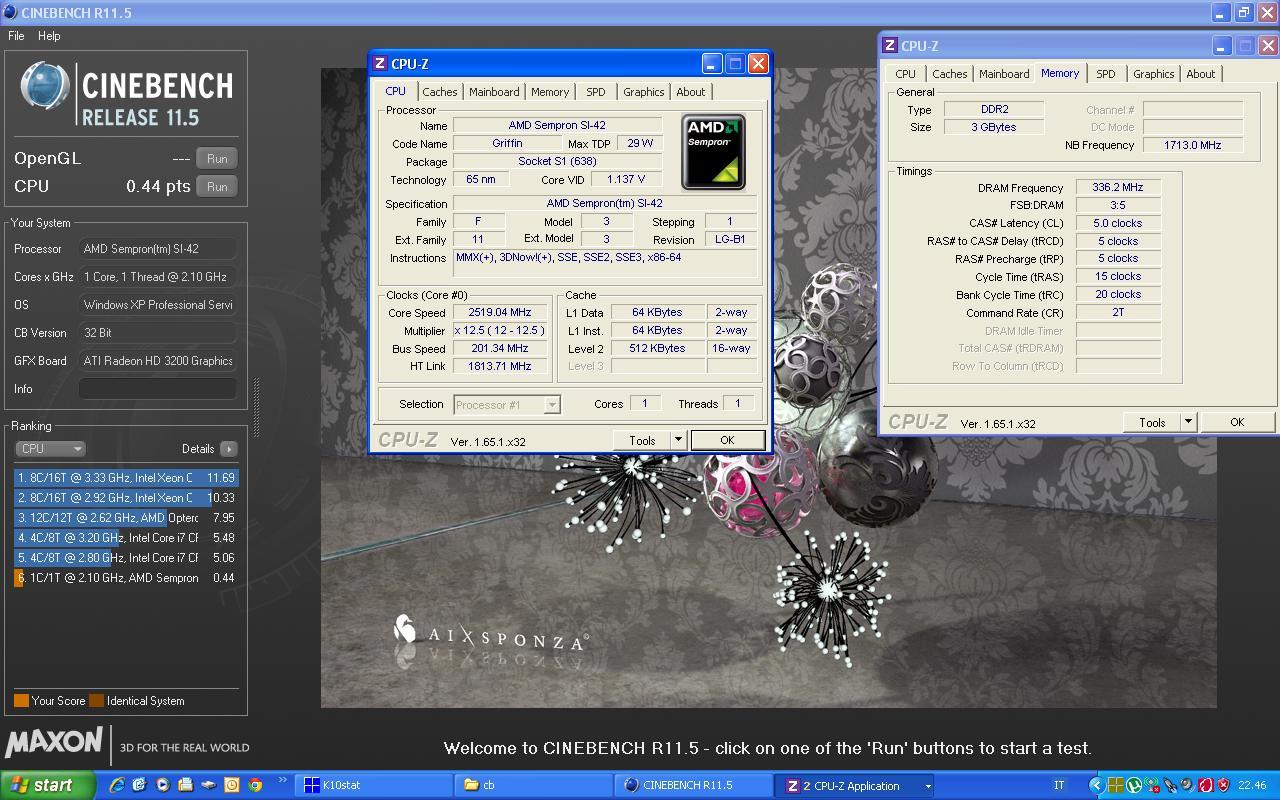Launch Google Chrome from quick launch
The image size is (1280, 800).
[x=255, y=785]
